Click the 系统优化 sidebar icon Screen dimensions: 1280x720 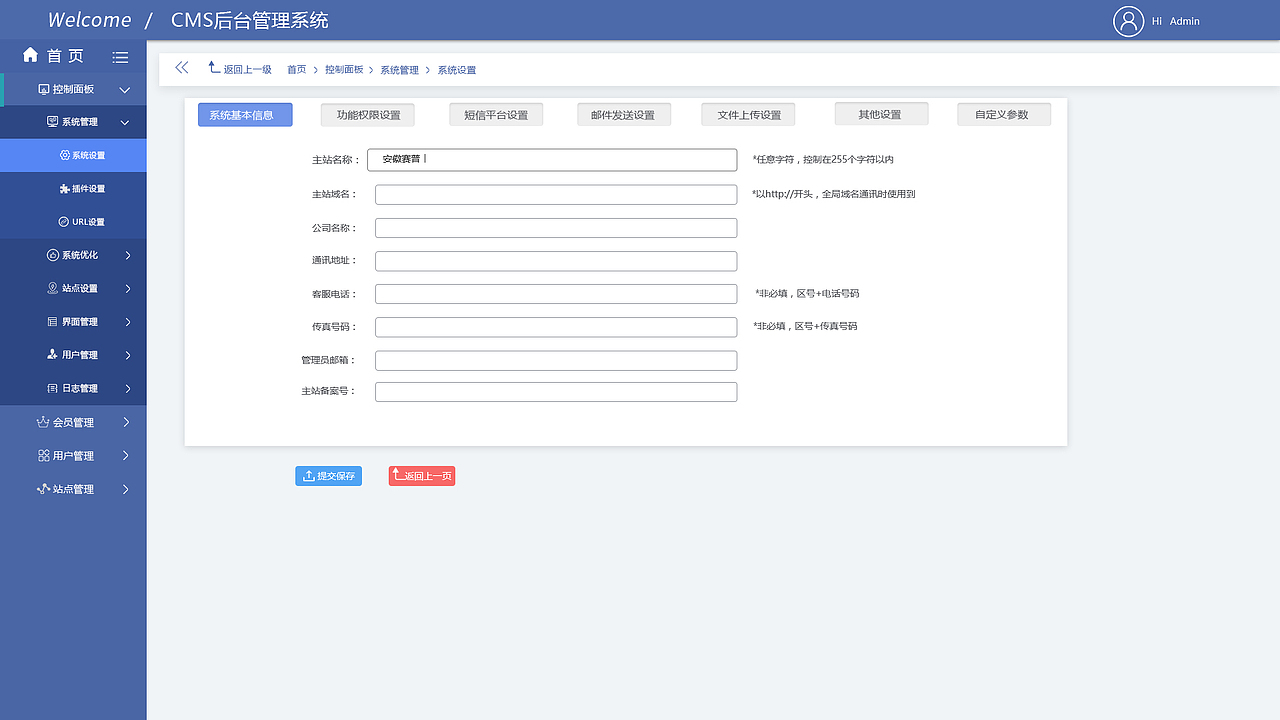(53, 255)
